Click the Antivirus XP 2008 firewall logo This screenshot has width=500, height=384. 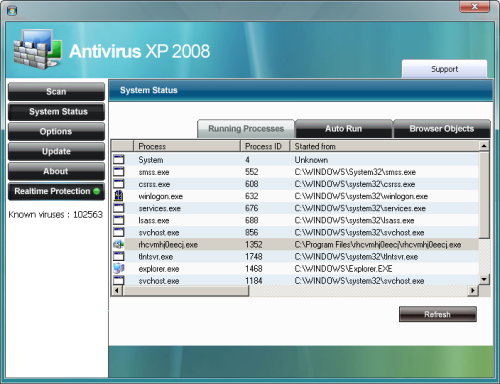coord(37,49)
